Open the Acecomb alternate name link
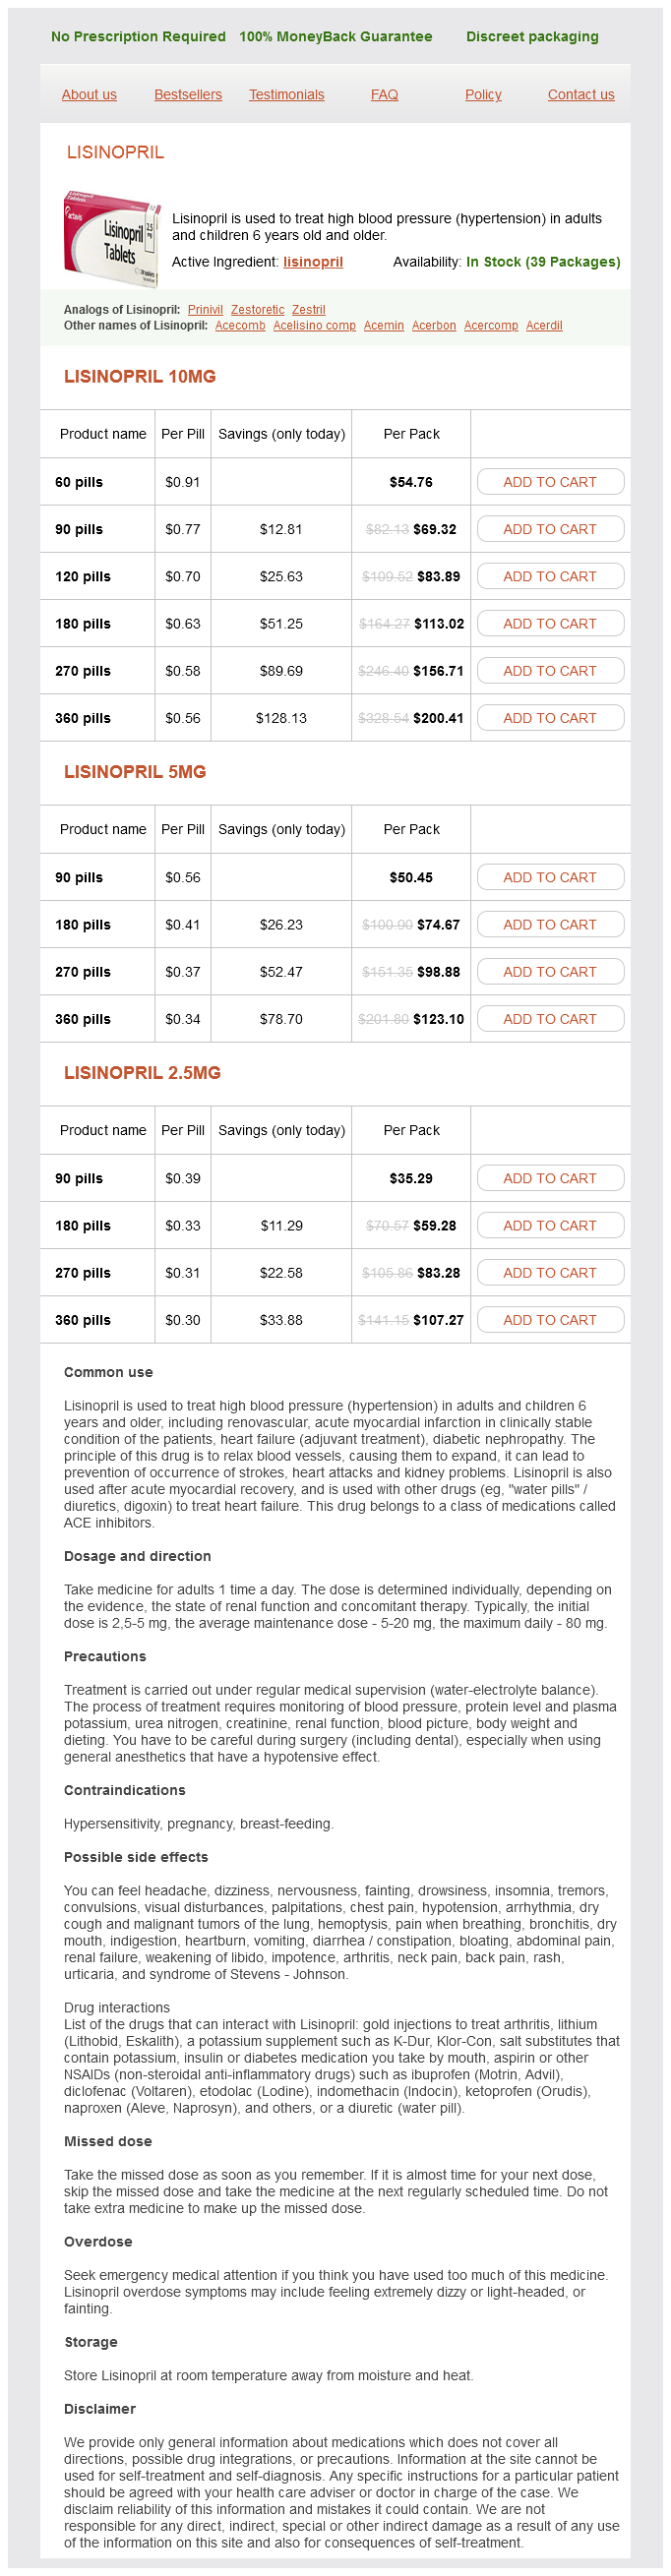The width and height of the screenshot is (671, 2576). pos(240,326)
